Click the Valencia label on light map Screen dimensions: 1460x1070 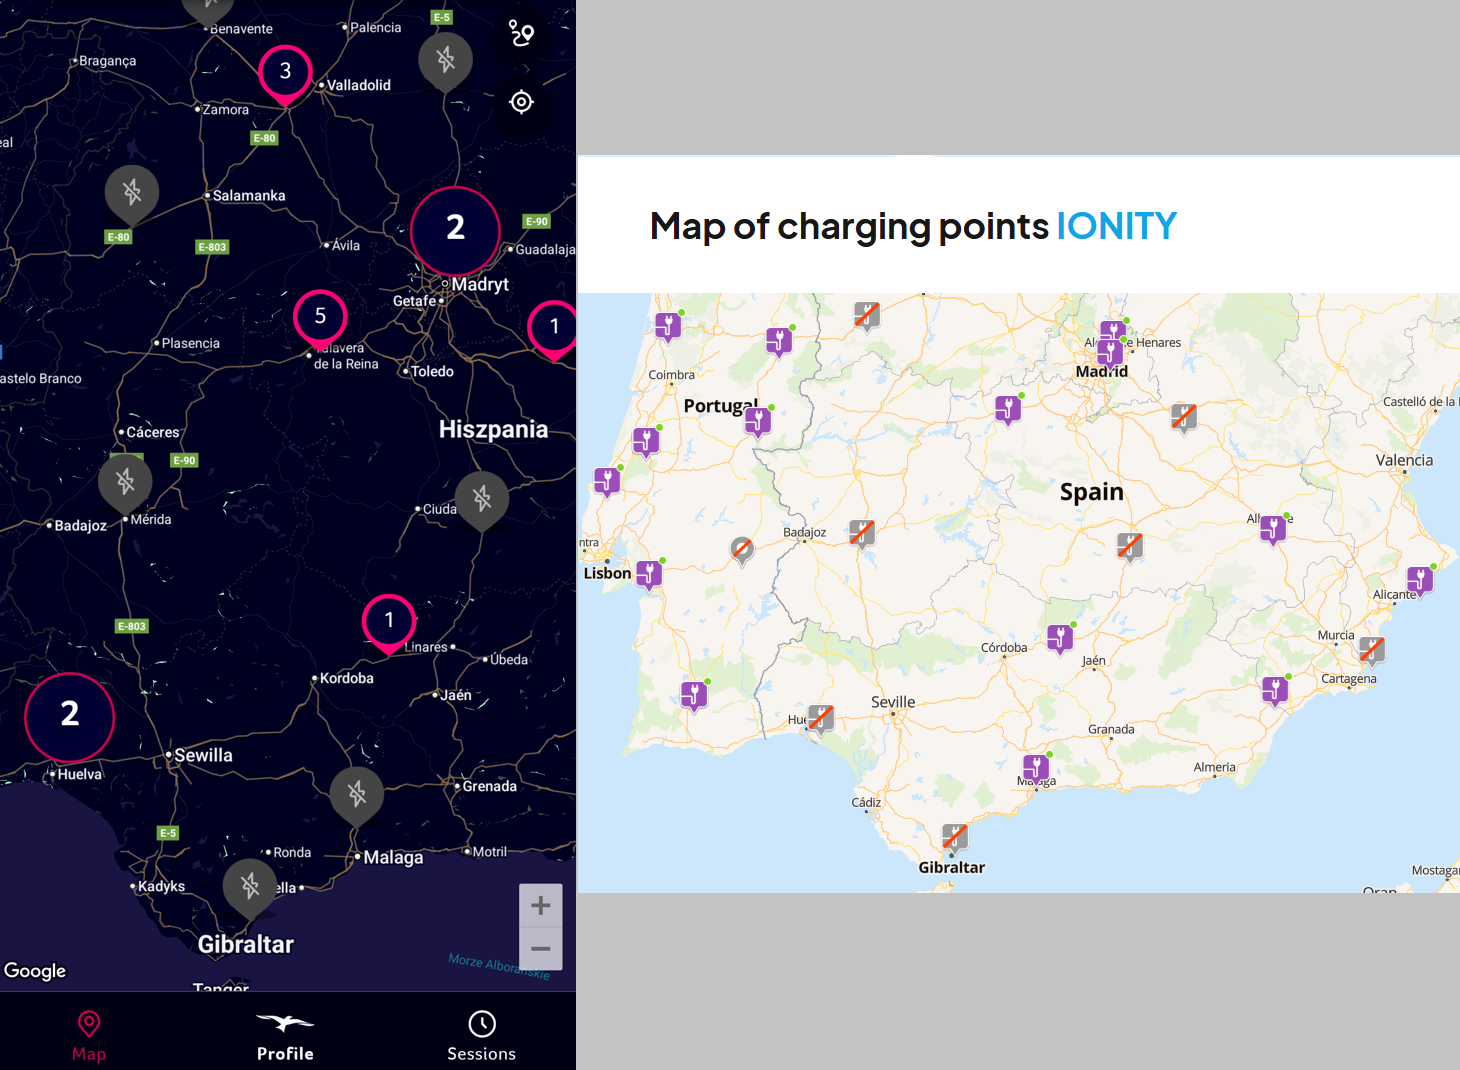pos(1404,460)
